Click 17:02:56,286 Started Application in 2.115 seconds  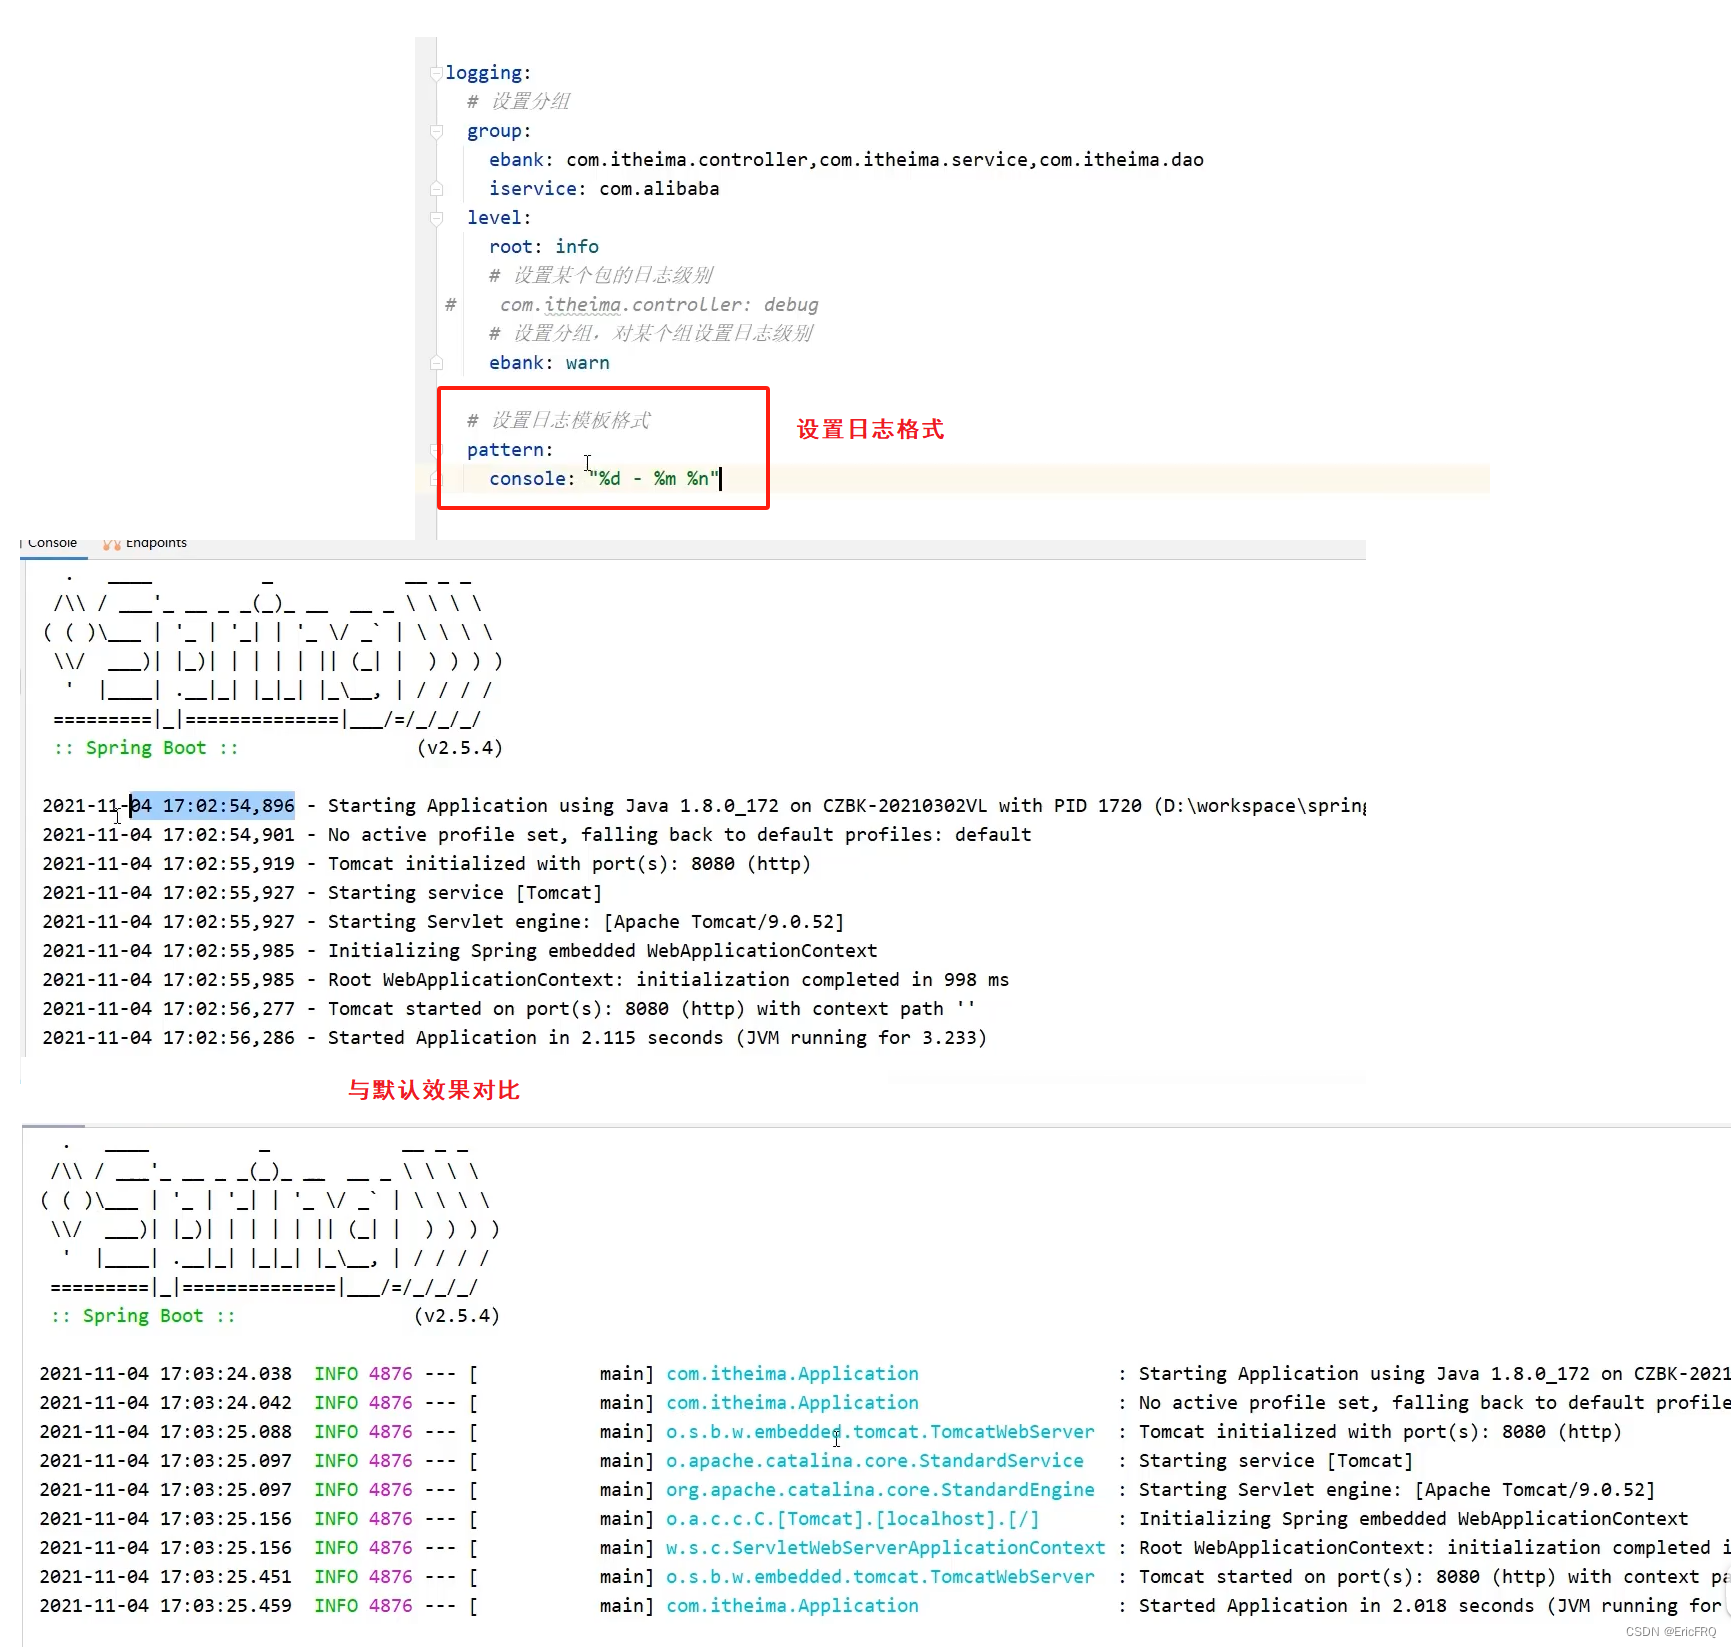click(514, 1038)
